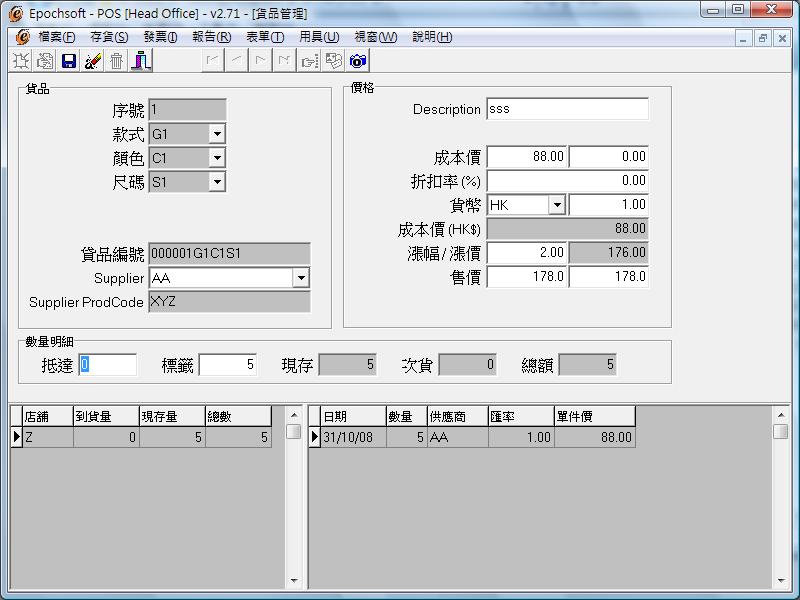Click the exit door toolbar icon

tap(141, 61)
